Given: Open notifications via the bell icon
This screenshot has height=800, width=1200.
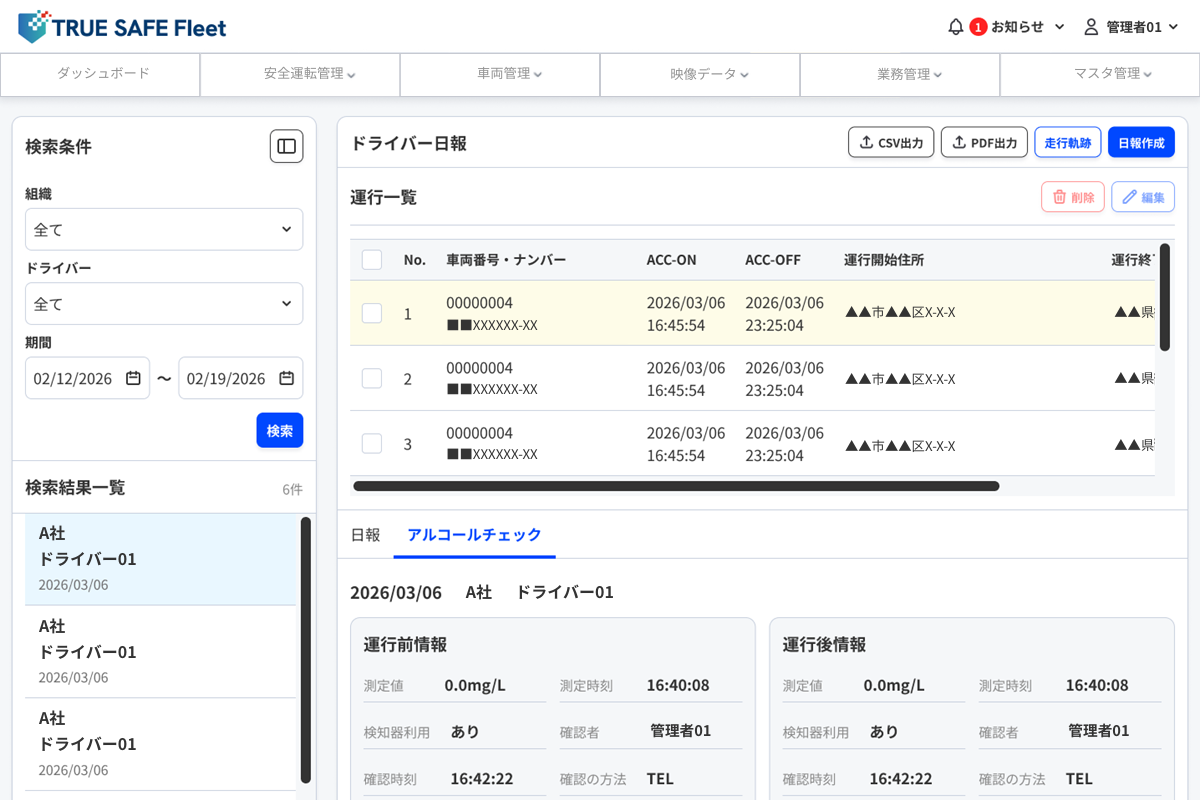Looking at the screenshot, I should [956, 27].
